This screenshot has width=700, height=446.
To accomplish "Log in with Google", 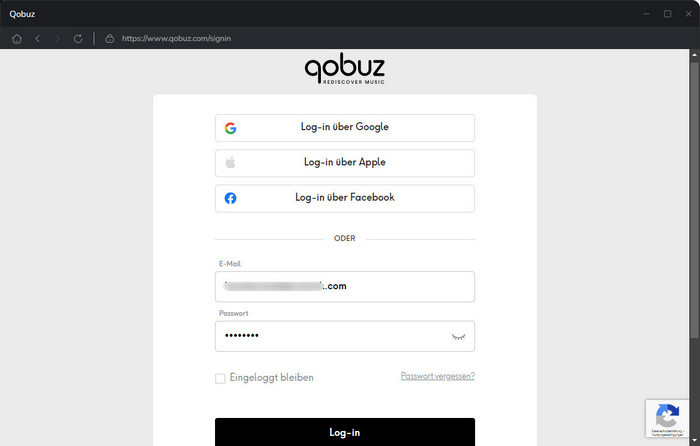I will (345, 128).
